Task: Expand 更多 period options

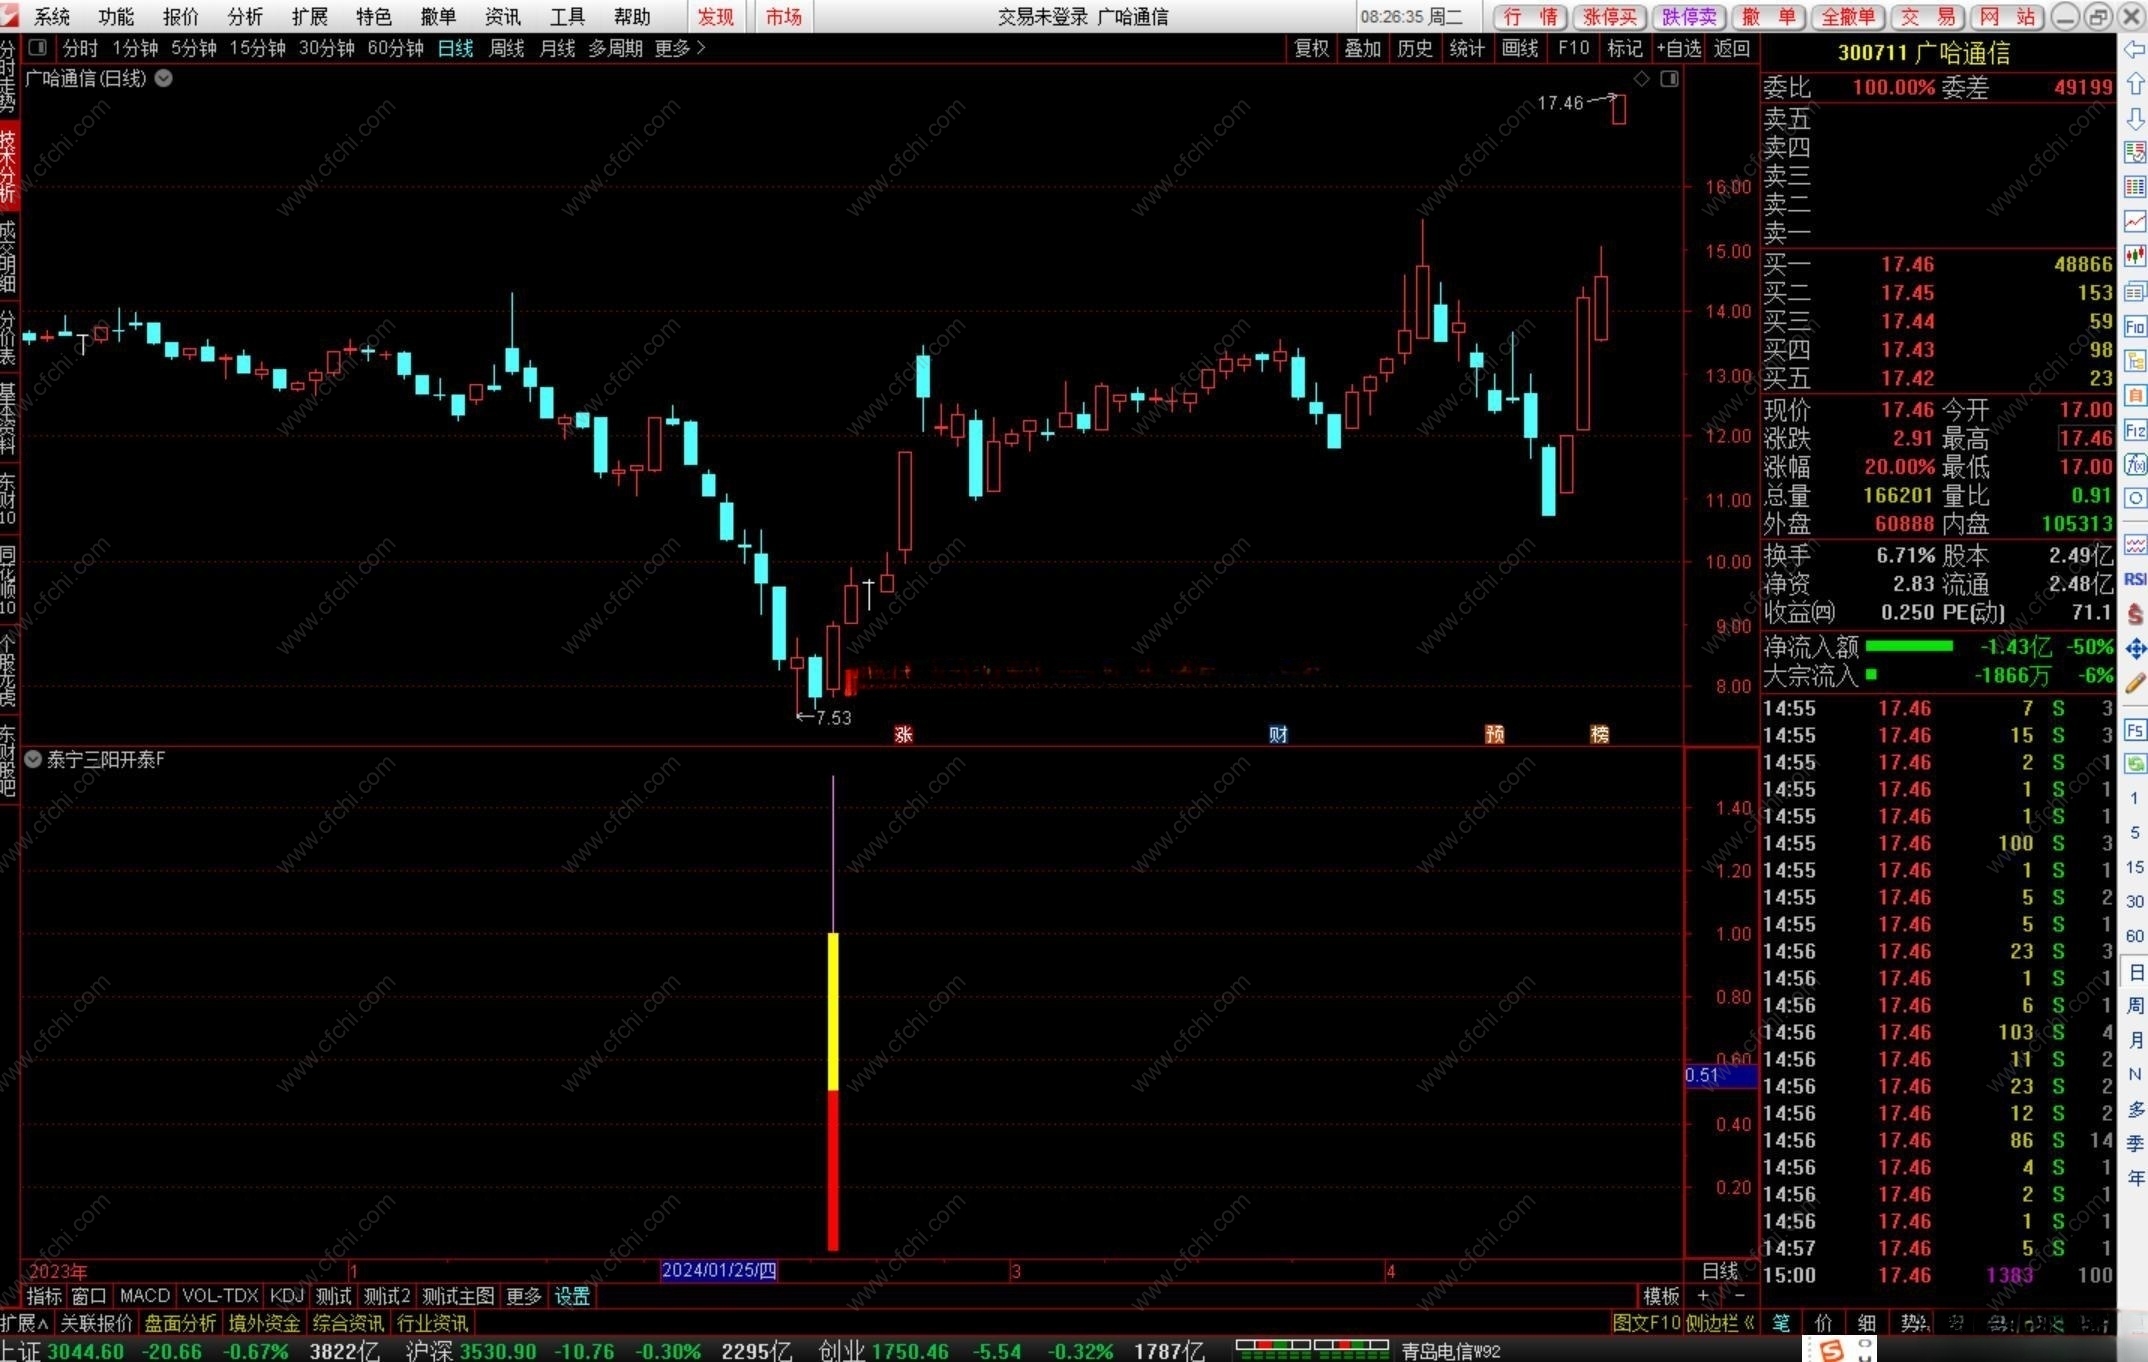Action: [x=680, y=48]
